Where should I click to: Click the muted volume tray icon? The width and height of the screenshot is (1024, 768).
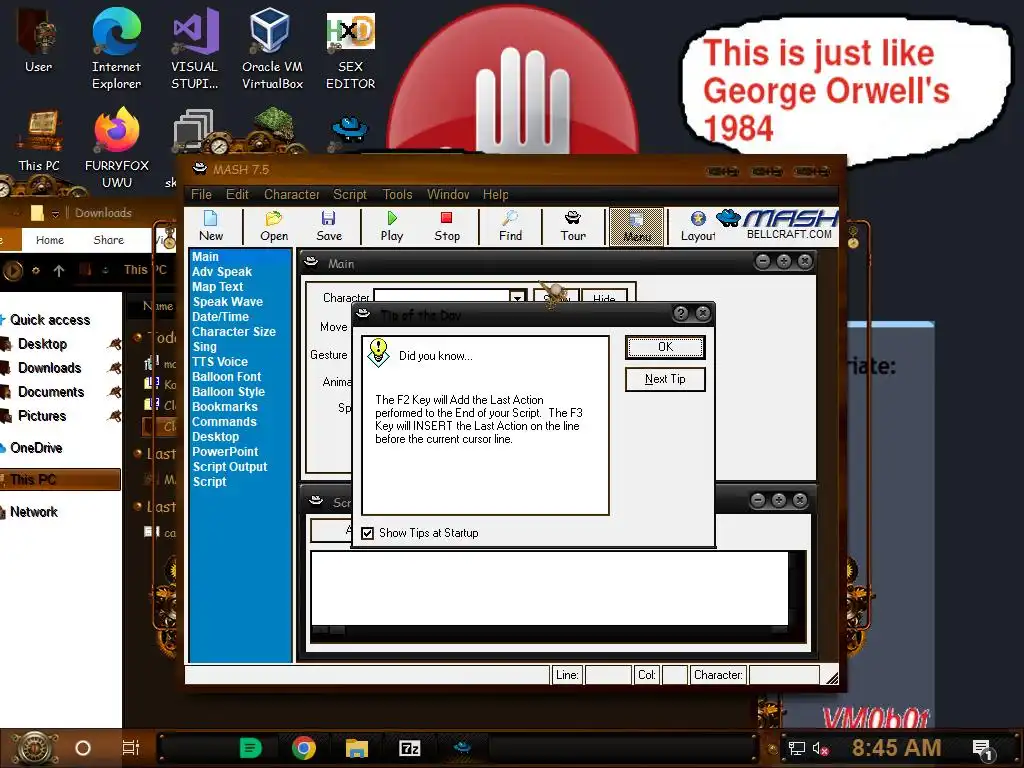point(821,748)
